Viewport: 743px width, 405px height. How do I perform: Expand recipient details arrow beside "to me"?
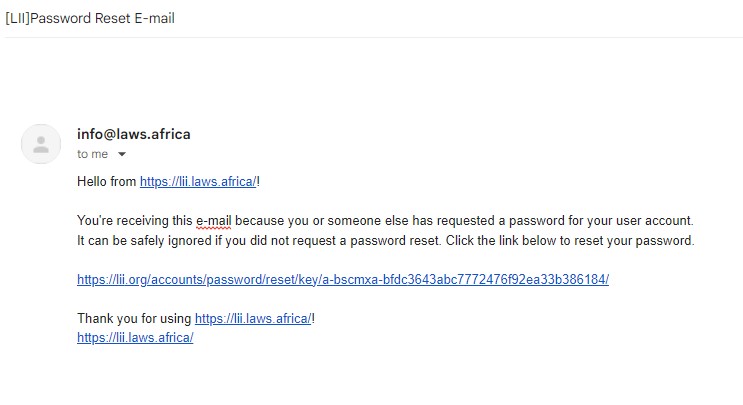click(122, 155)
